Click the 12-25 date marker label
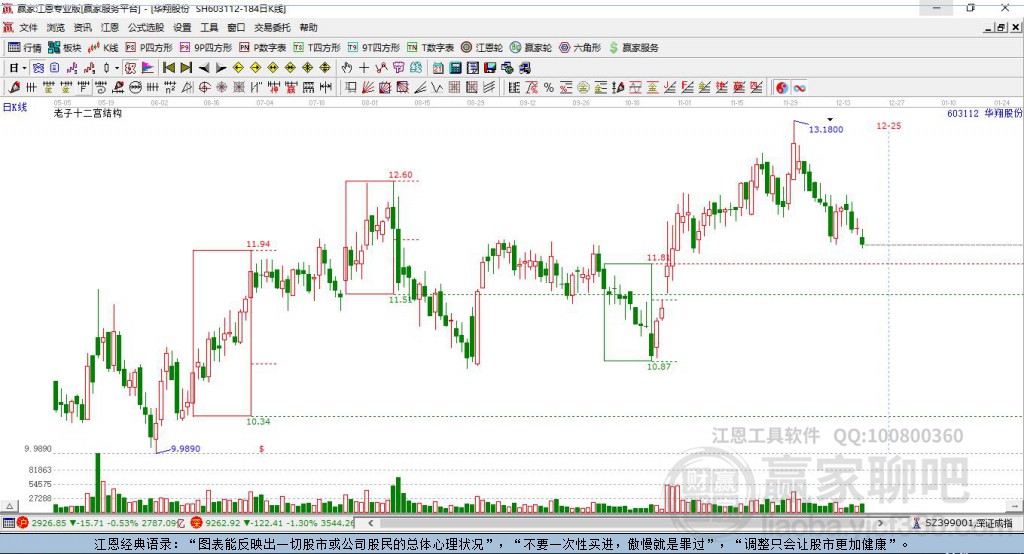This screenshot has width=1024, height=554. (888, 125)
